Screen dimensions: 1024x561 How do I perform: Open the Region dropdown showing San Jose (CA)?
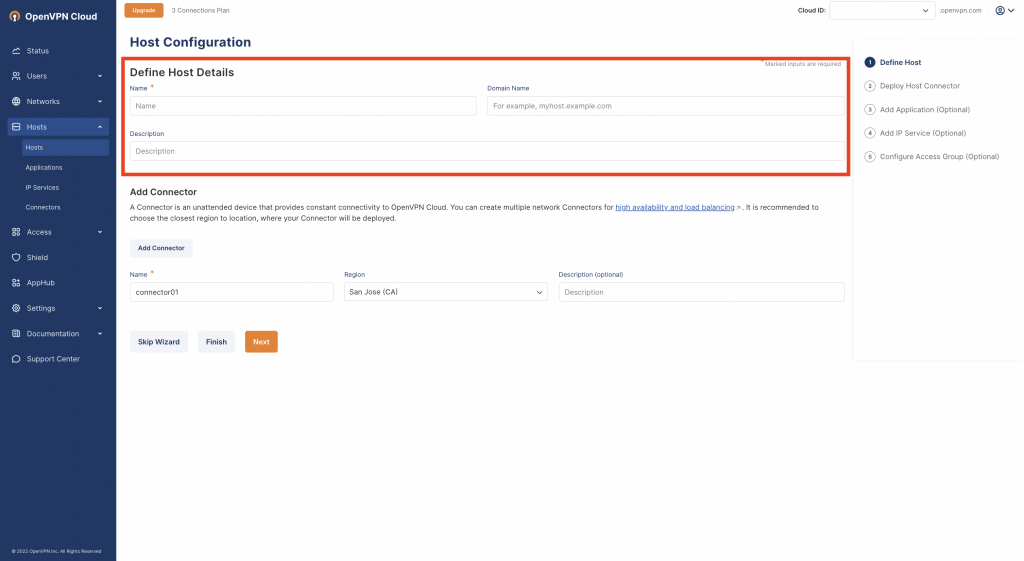(446, 292)
